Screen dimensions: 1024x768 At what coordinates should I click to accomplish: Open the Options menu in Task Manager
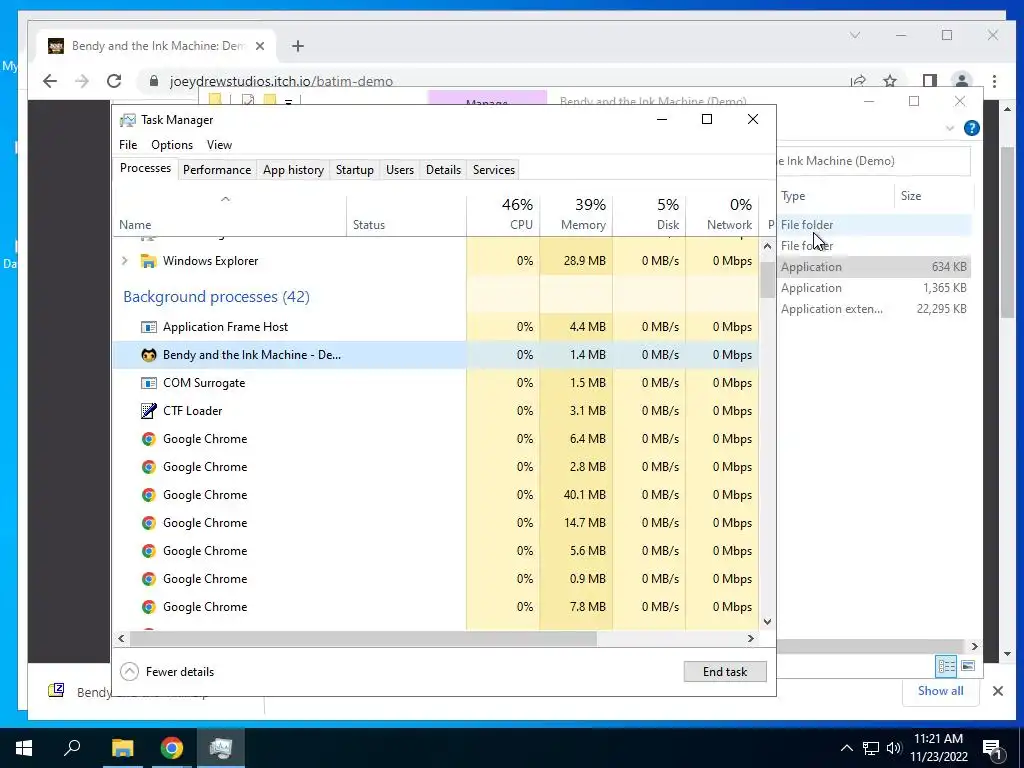click(172, 145)
